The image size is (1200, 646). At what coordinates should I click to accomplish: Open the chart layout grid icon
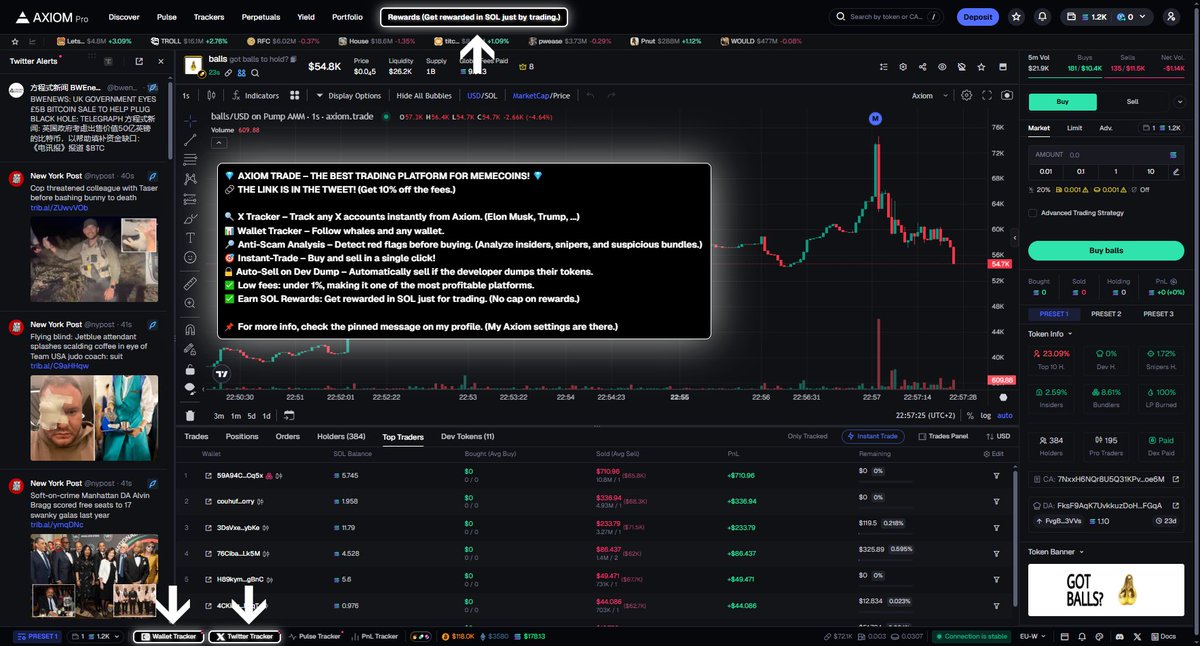pyautogui.click(x=295, y=96)
